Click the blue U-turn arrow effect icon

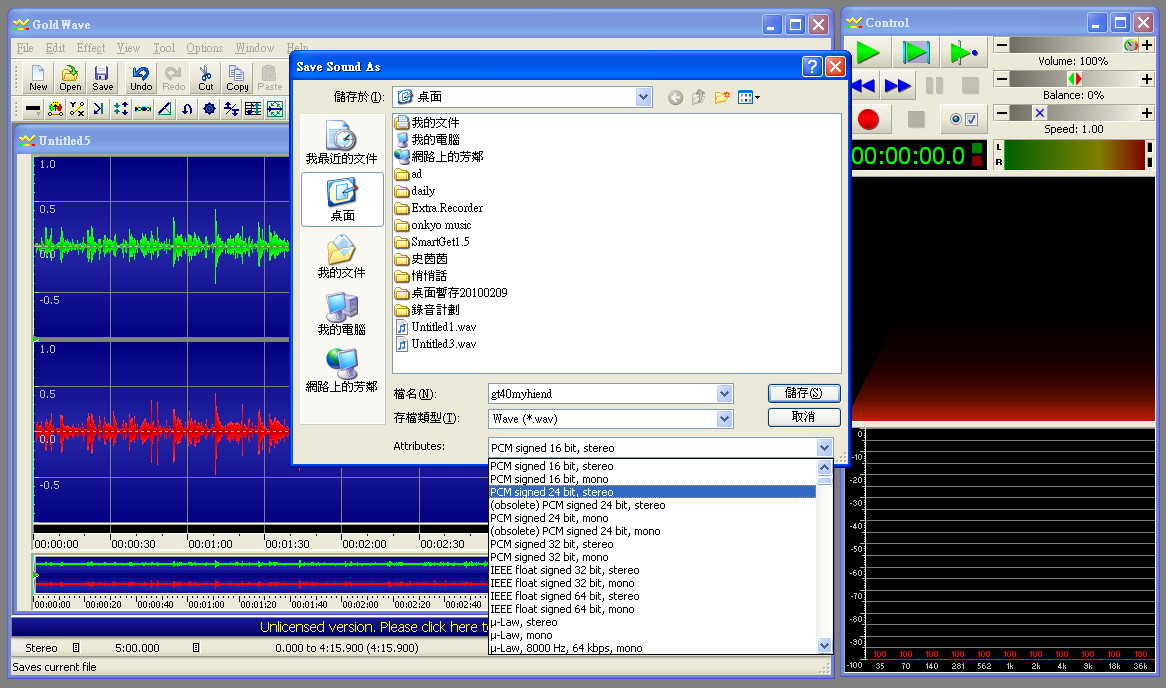187,109
